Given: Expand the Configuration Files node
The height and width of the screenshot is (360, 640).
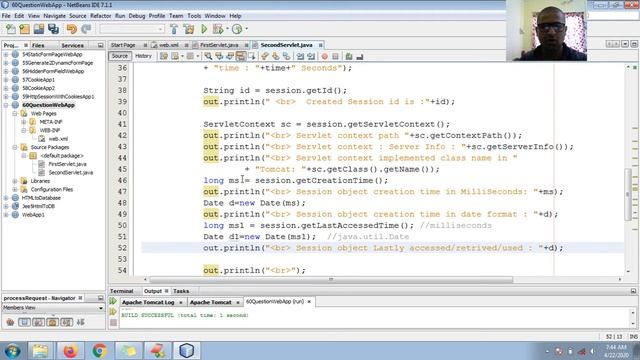Looking at the screenshot, I should pos(15,189).
